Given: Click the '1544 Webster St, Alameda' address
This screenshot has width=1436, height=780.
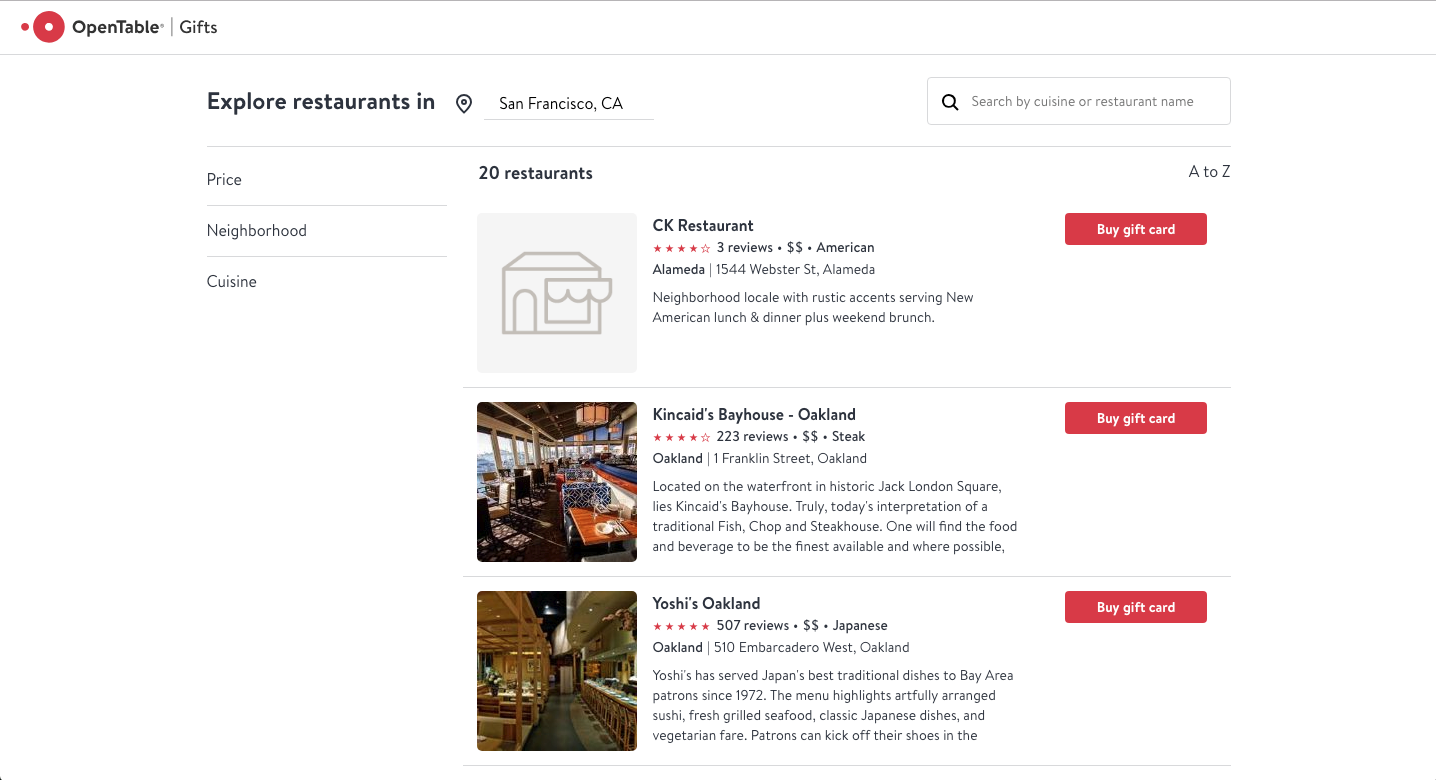Looking at the screenshot, I should [795, 270].
